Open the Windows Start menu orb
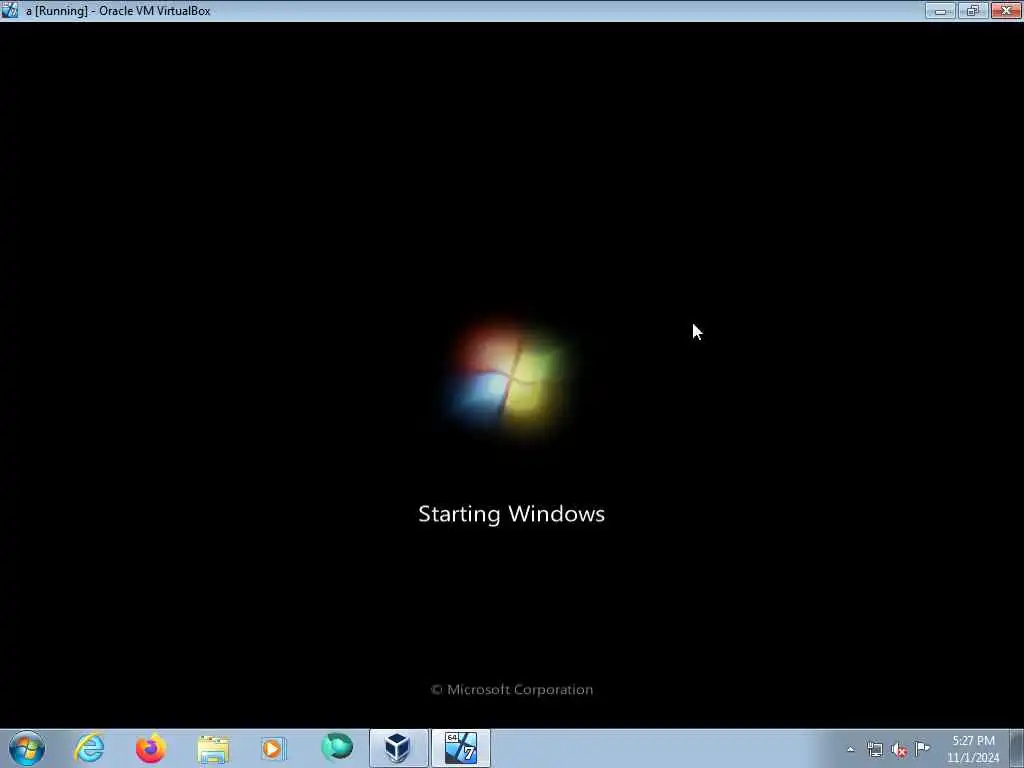The image size is (1024, 768). (27, 748)
